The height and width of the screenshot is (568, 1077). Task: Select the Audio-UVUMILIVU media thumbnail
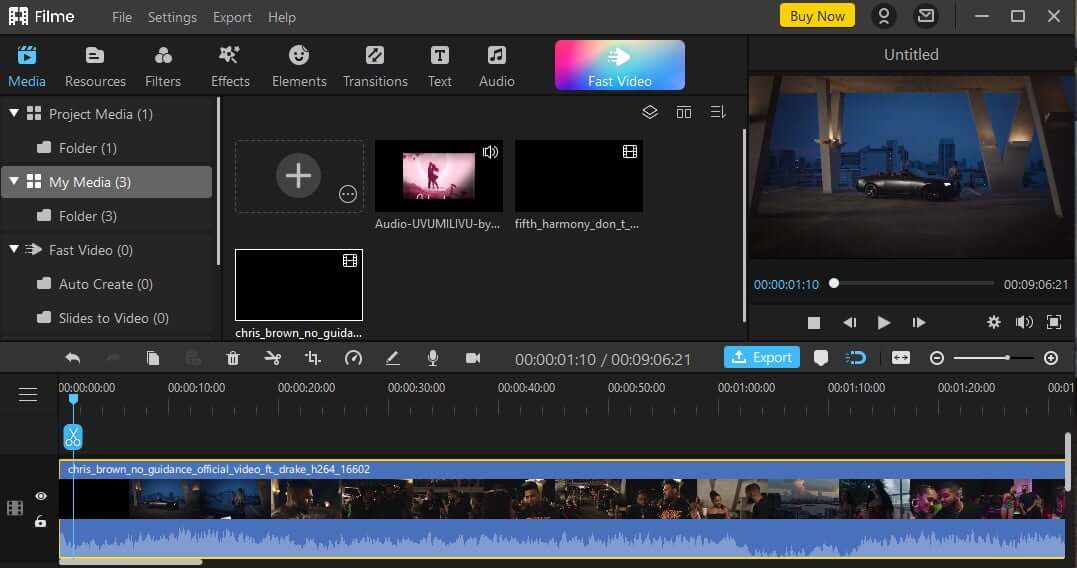click(439, 176)
